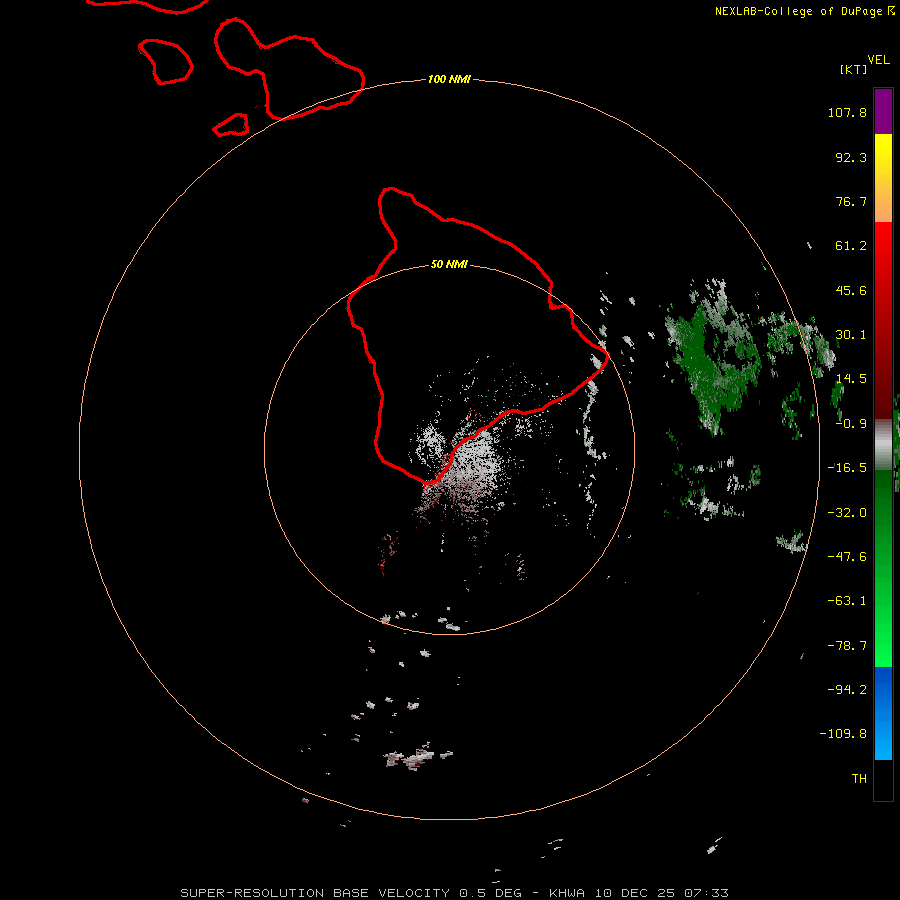Click the 100 NMI range ring label
The width and height of the screenshot is (900, 900).
(x=449, y=79)
